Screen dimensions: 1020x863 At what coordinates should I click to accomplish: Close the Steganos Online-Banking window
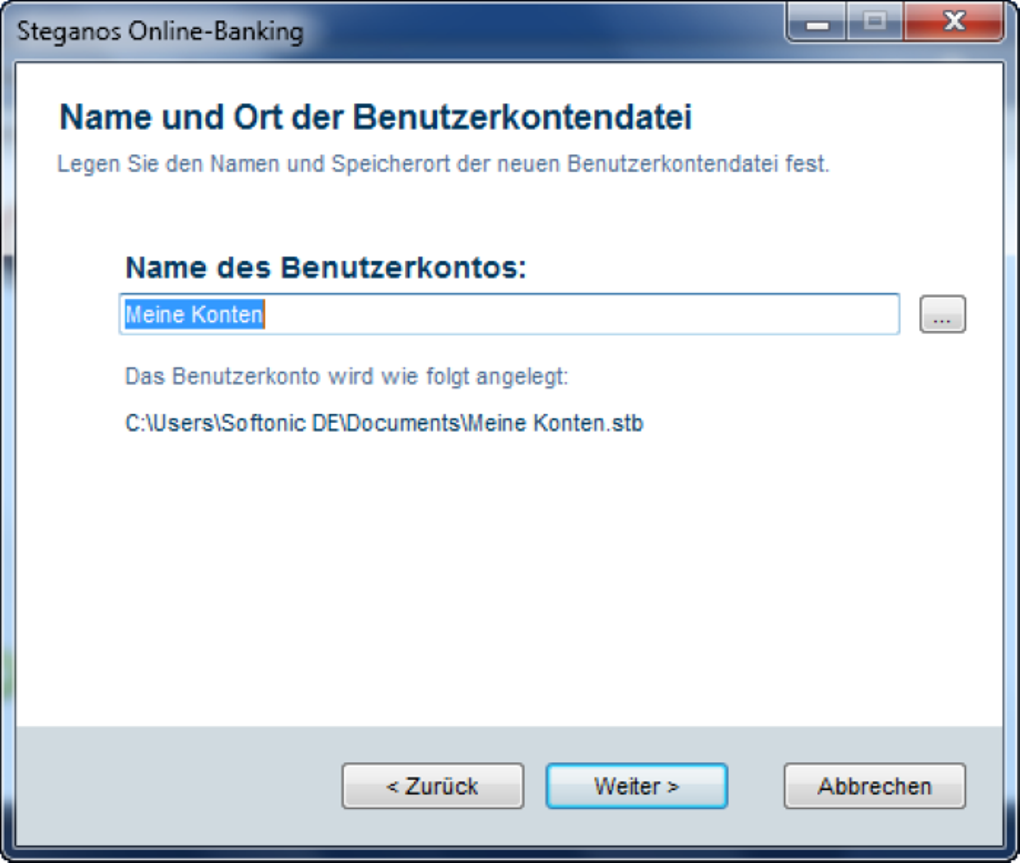point(954,22)
